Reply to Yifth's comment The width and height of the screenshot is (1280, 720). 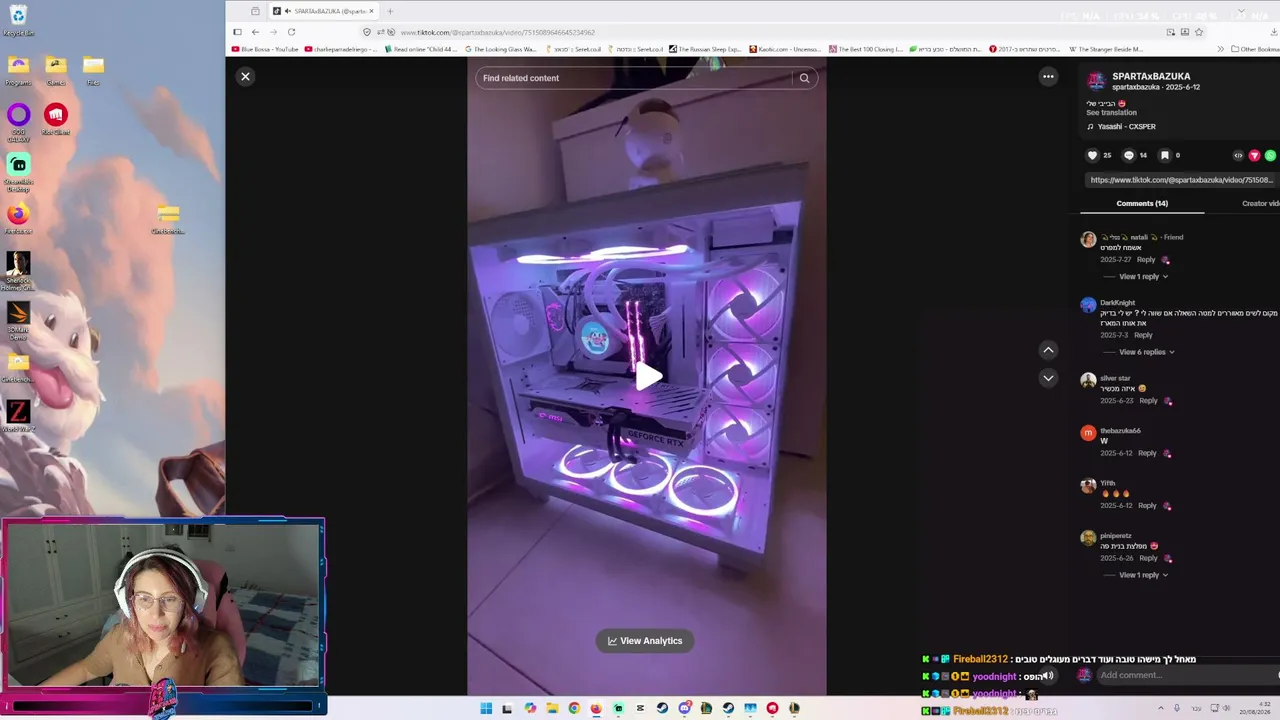[x=1147, y=506]
